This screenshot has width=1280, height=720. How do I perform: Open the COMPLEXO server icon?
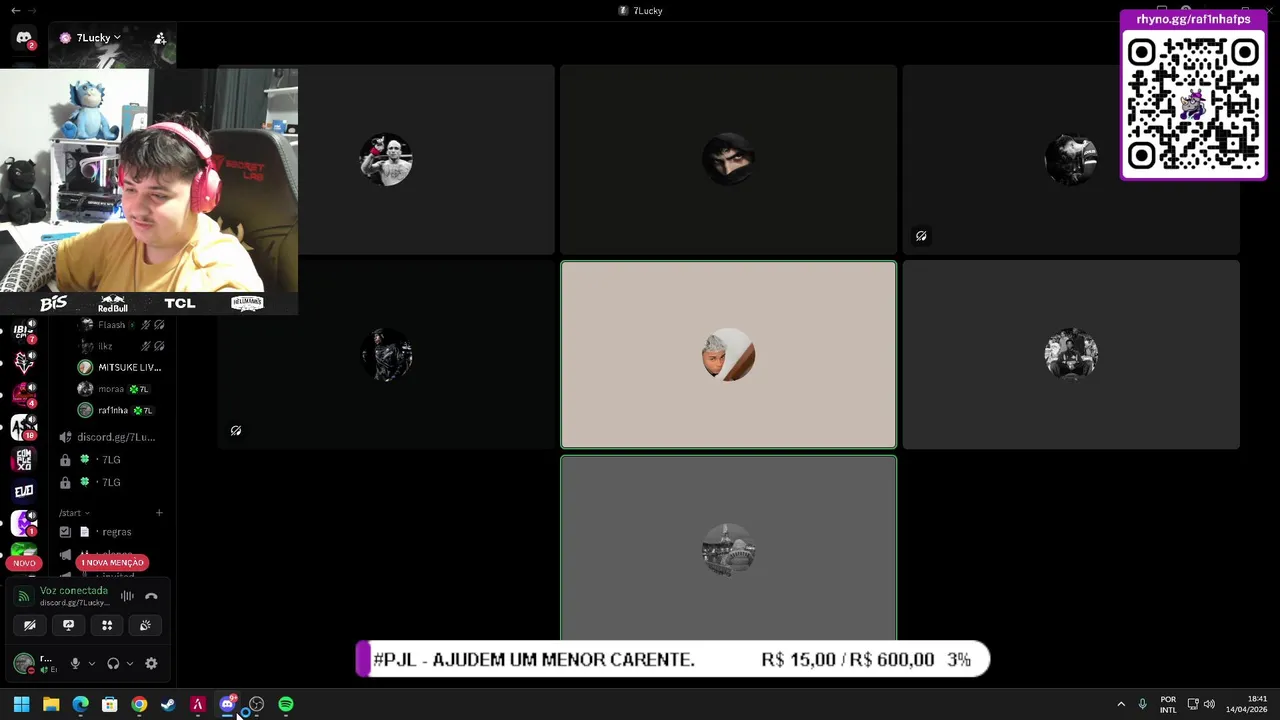click(24, 459)
